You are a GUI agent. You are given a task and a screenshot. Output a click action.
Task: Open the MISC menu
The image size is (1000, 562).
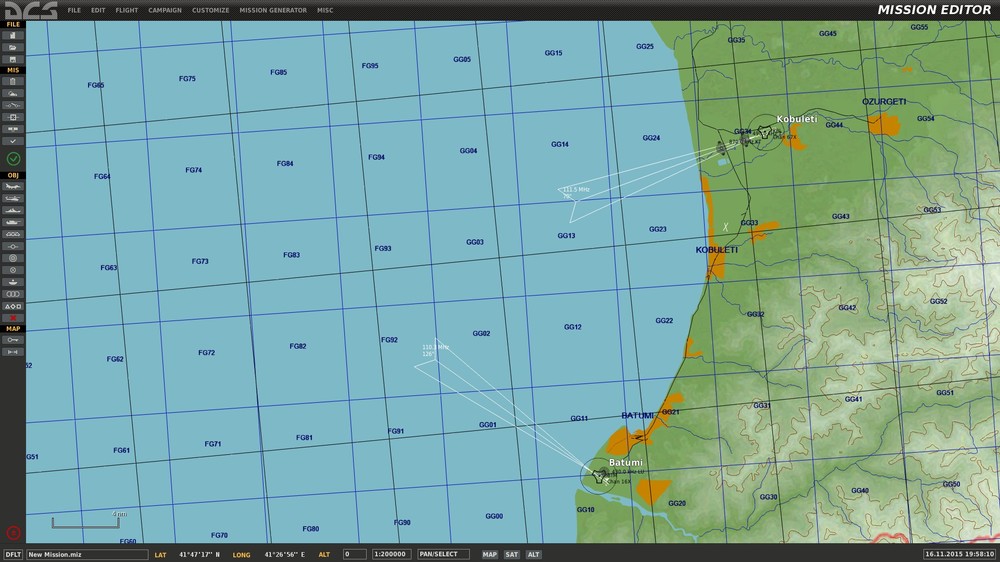(x=325, y=10)
